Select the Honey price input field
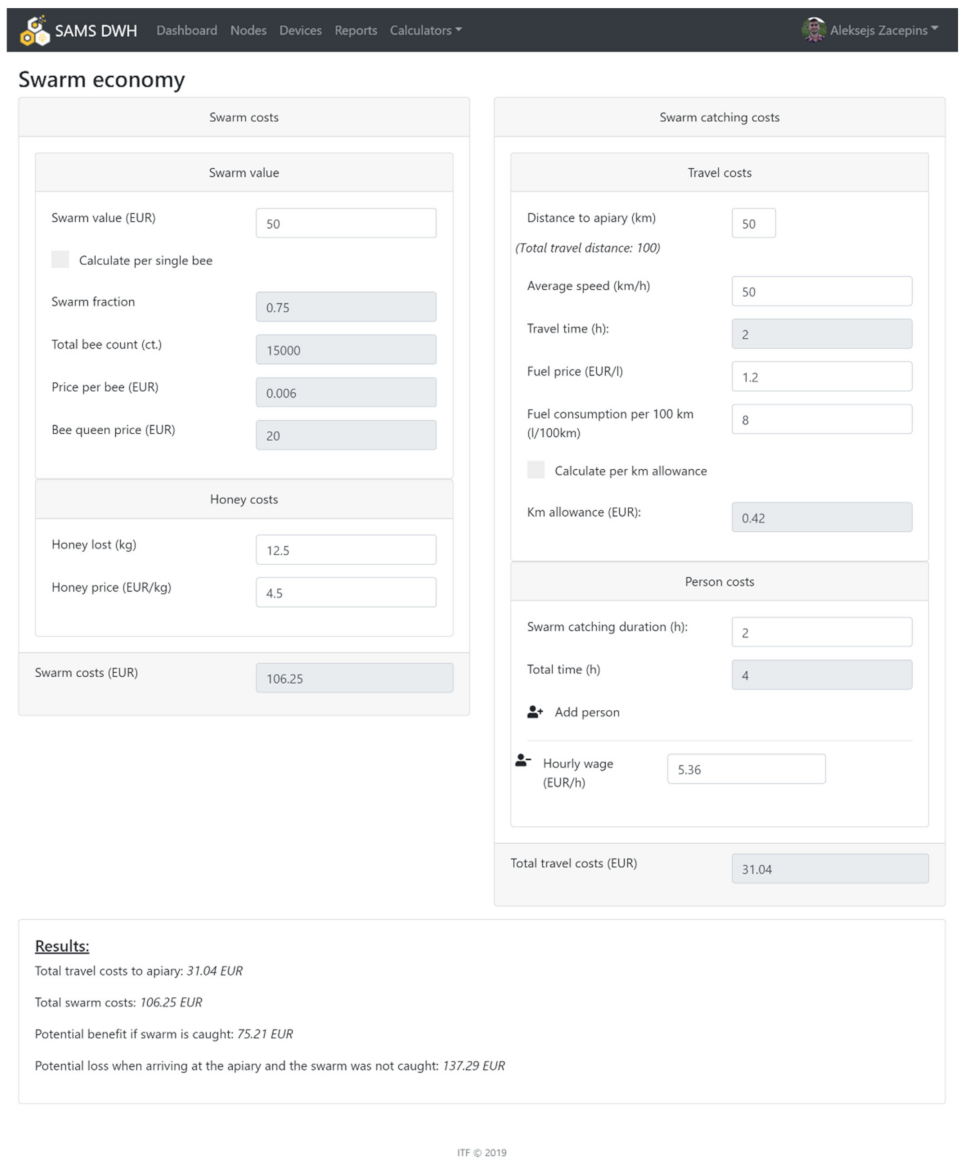Image resolution: width=965 pixels, height=1161 pixels. [346, 592]
